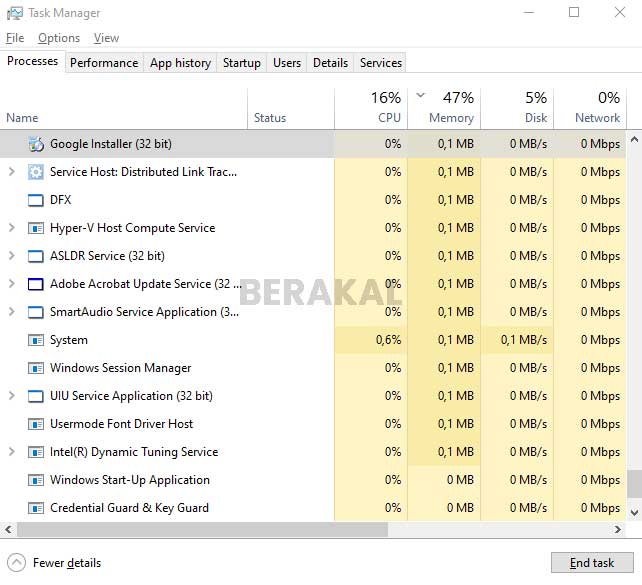Click the System process icon
The width and height of the screenshot is (642, 585).
click(36, 340)
